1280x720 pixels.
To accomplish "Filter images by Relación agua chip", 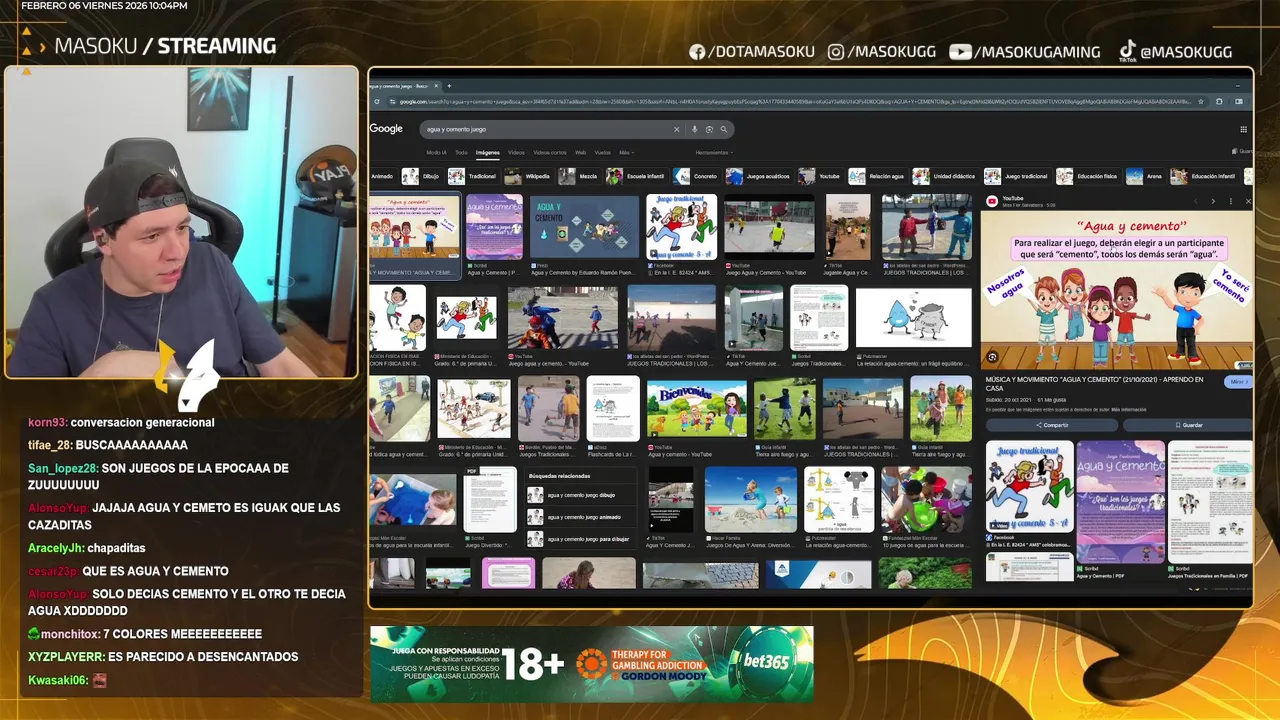I will [876, 176].
